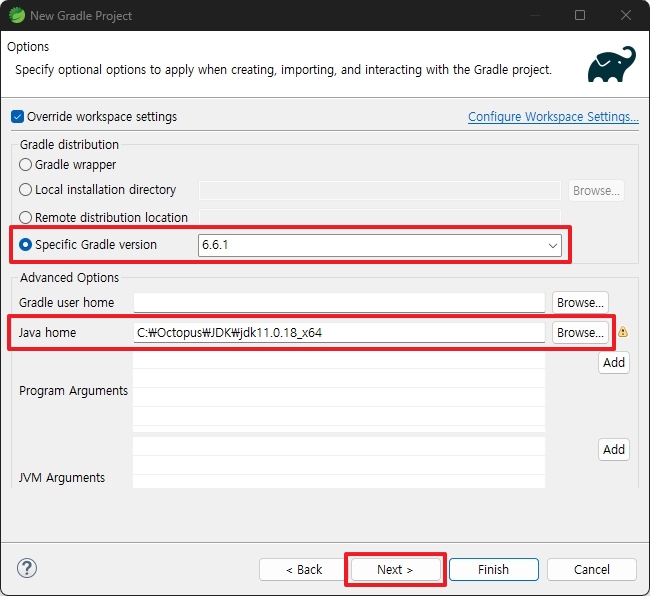This screenshot has width=650, height=596.
Task: Select Specific Gradle version option
Action: click(x=25, y=245)
